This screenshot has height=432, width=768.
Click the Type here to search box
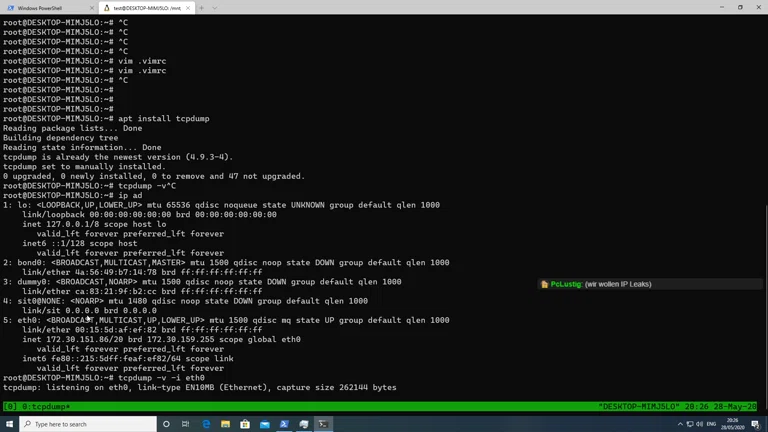88,424
